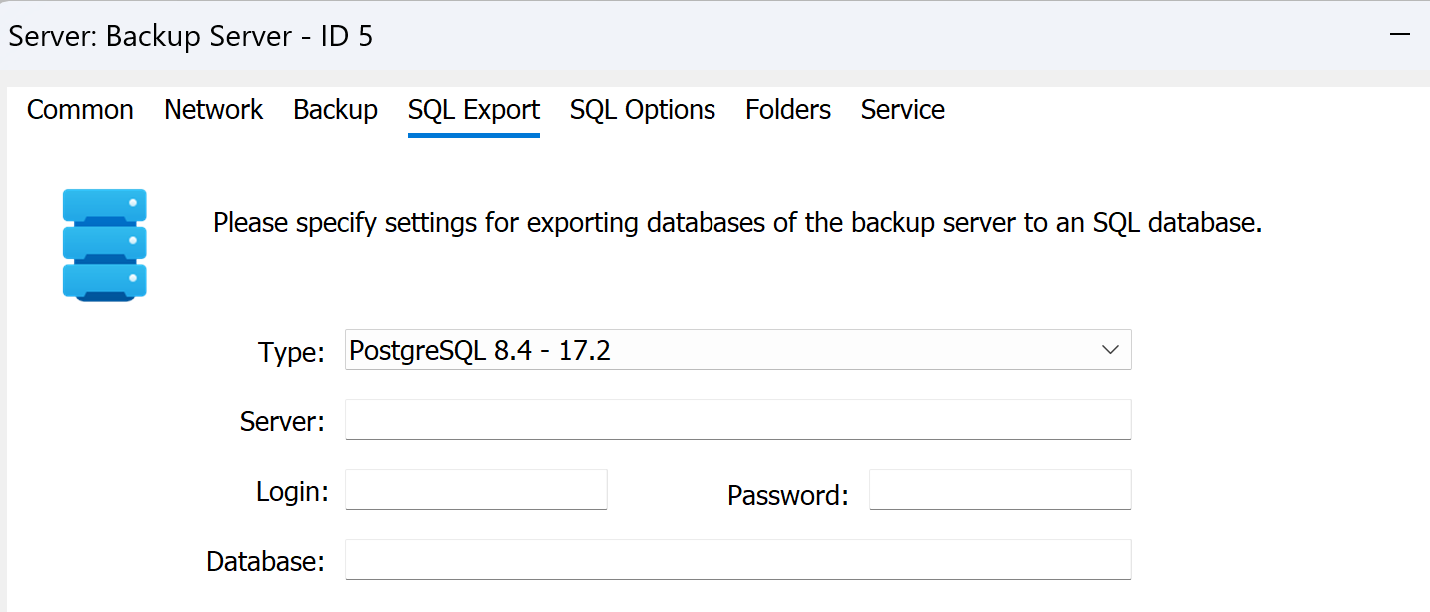Viewport: 1430px width, 612px height.
Task: Expand the Type dropdown arrow
Action: (1109, 350)
